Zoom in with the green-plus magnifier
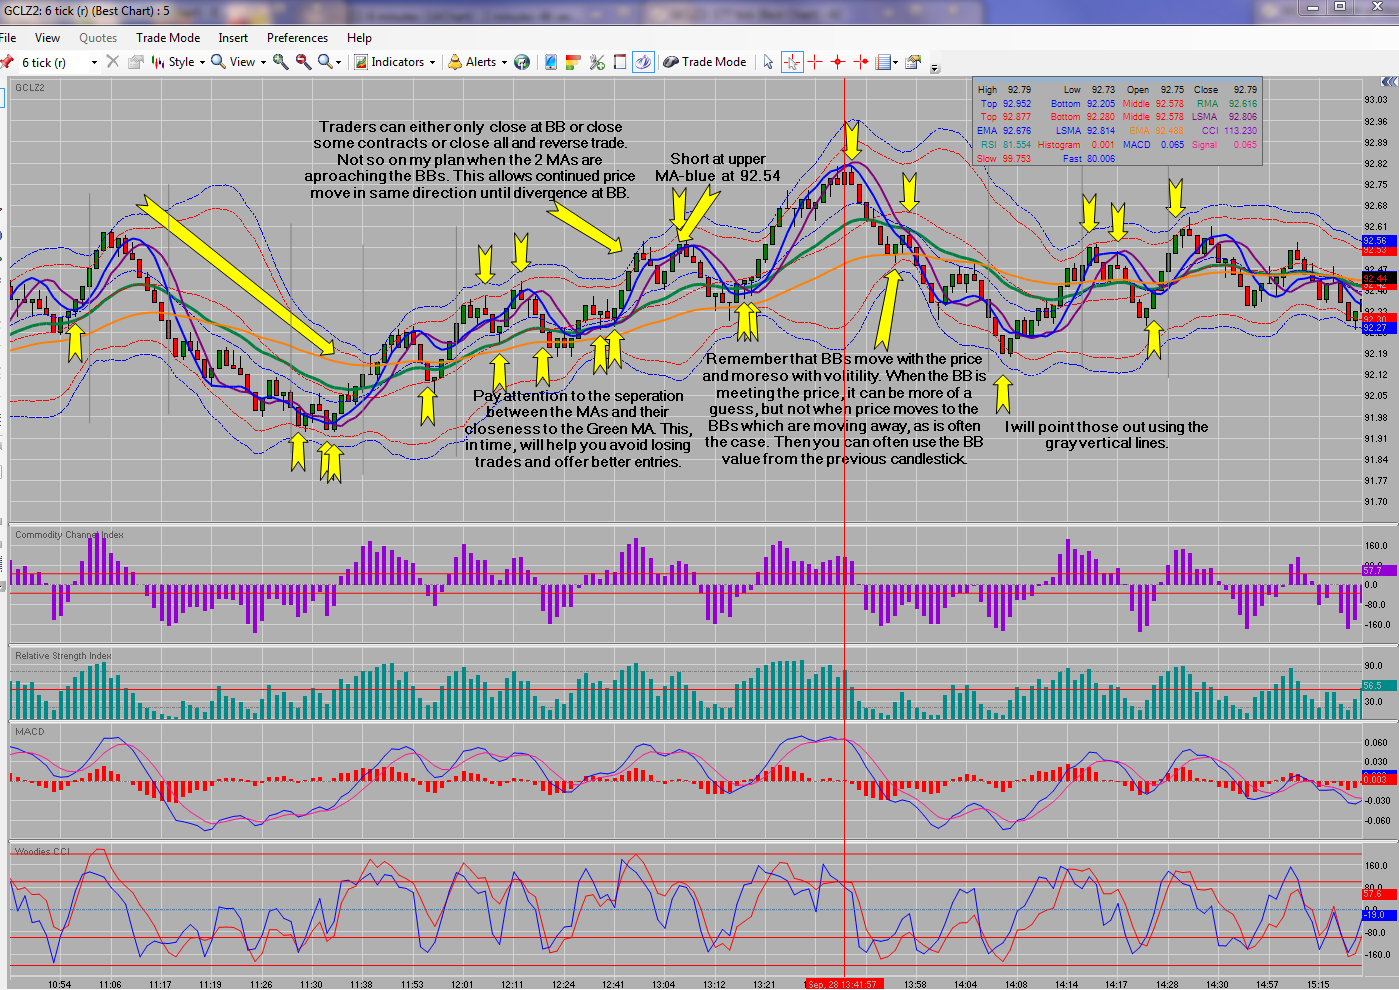Screen dimensions: 1399x990 pos(281,62)
